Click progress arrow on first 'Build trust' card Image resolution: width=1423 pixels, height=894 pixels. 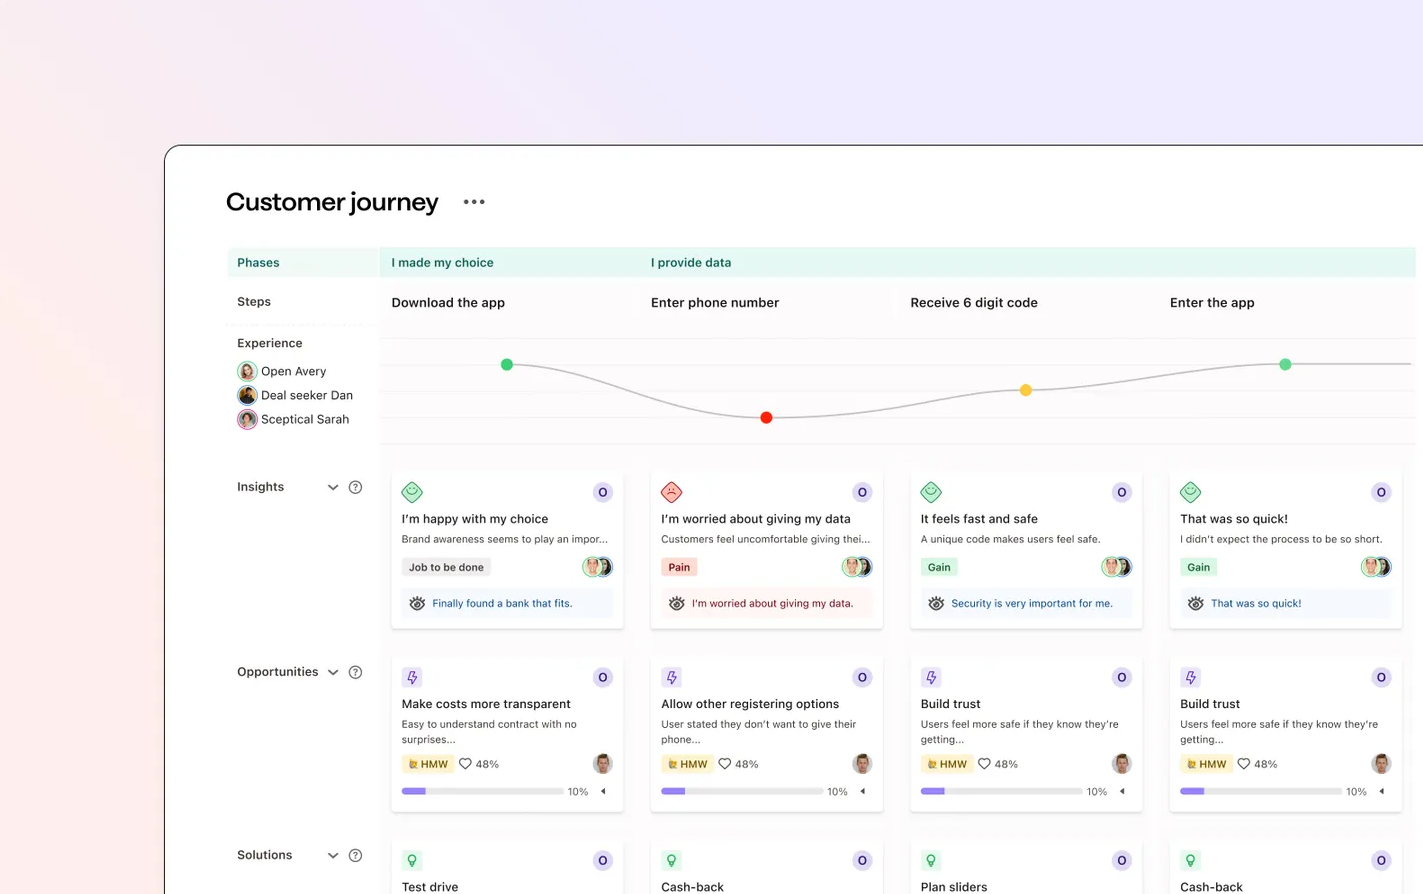click(1123, 791)
